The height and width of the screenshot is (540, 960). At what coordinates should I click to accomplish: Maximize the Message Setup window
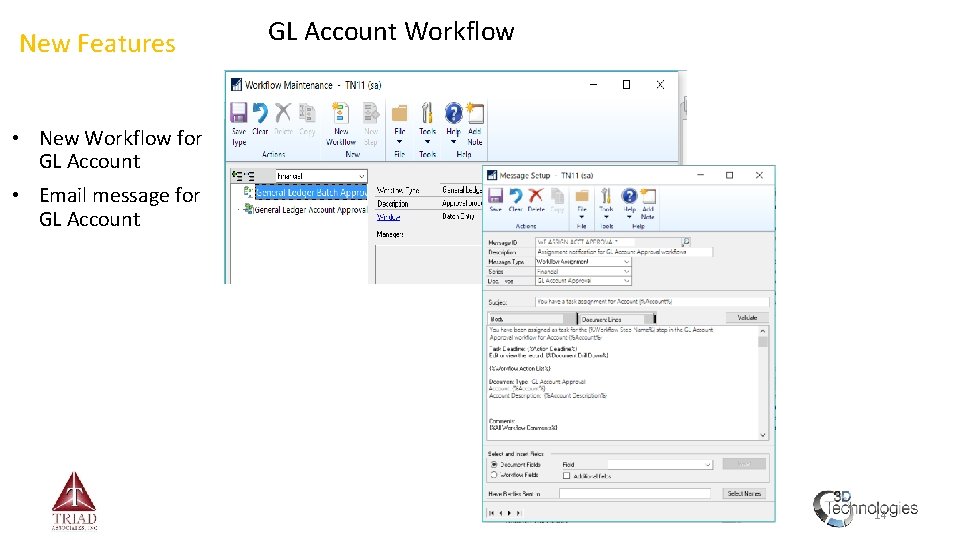[729, 175]
